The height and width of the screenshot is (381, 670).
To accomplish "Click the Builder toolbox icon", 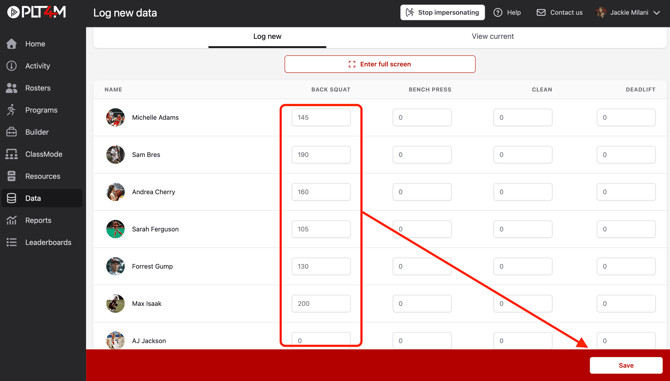I will point(12,132).
